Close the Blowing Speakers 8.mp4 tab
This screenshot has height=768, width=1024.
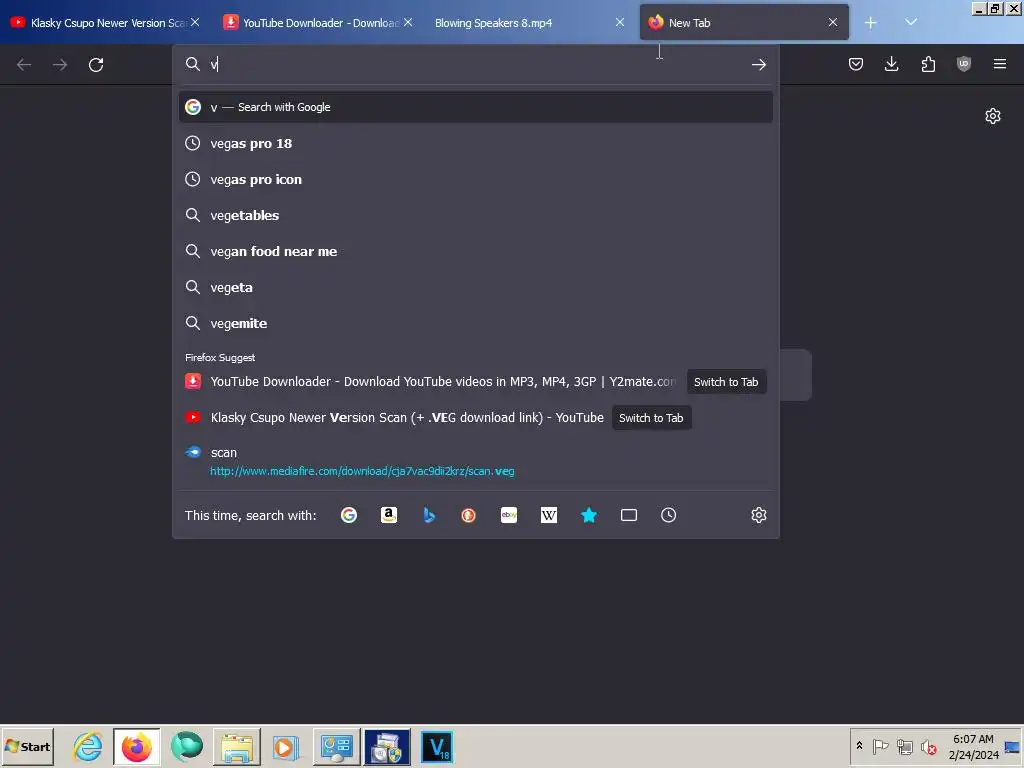(620, 22)
